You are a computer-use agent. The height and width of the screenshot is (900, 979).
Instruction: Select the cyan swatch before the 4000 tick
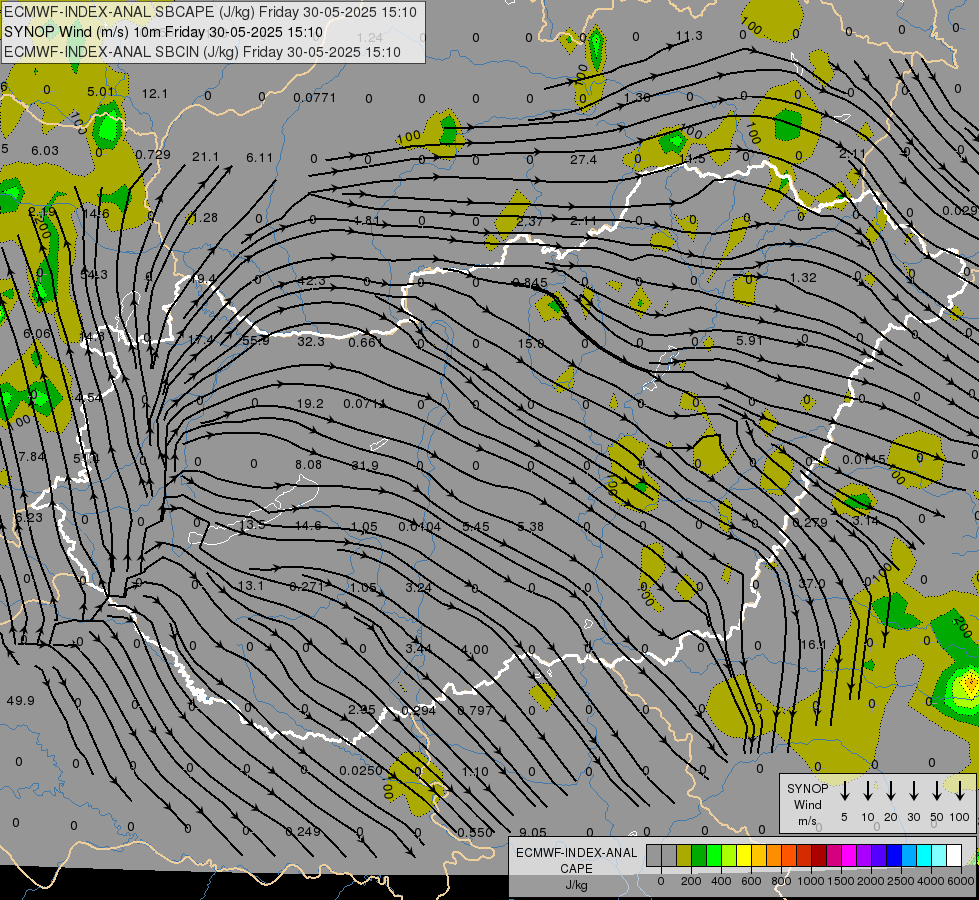[x=925, y=856]
